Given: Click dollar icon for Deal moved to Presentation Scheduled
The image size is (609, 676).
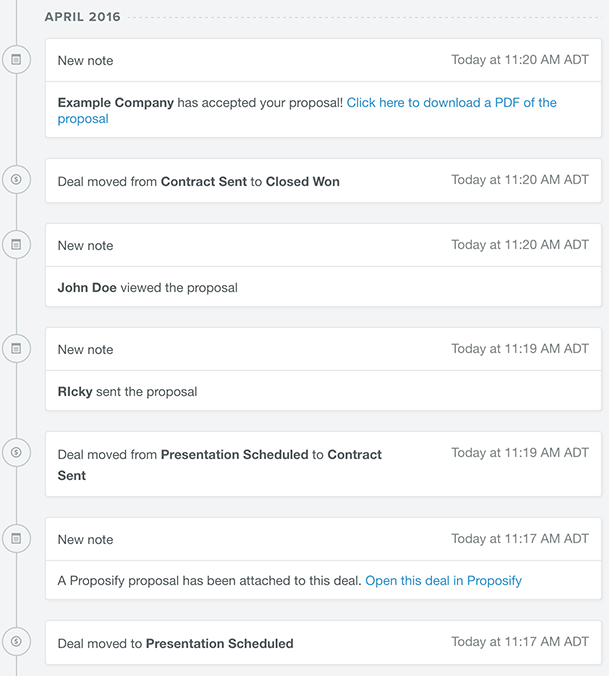Looking at the screenshot, I should click(16, 641).
